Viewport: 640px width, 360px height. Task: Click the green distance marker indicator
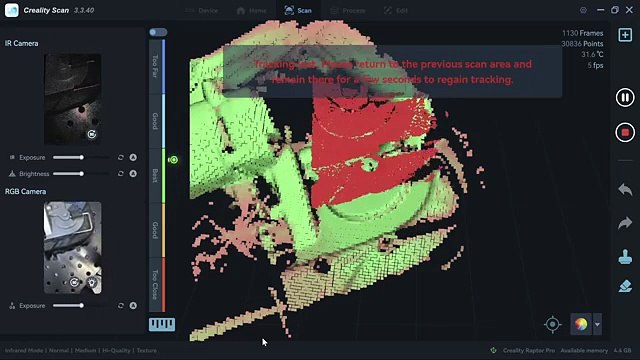point(173,160)
